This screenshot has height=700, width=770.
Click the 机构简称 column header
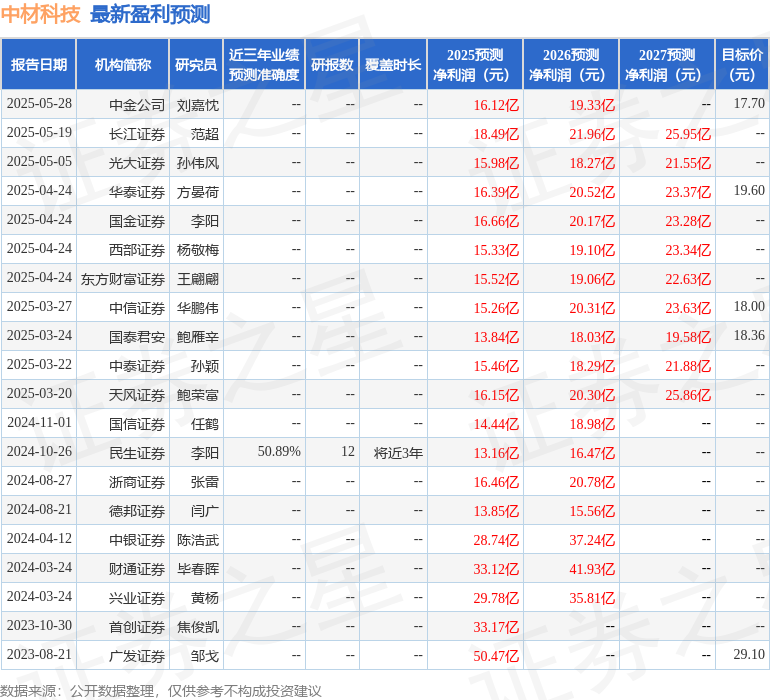[123, 65]
